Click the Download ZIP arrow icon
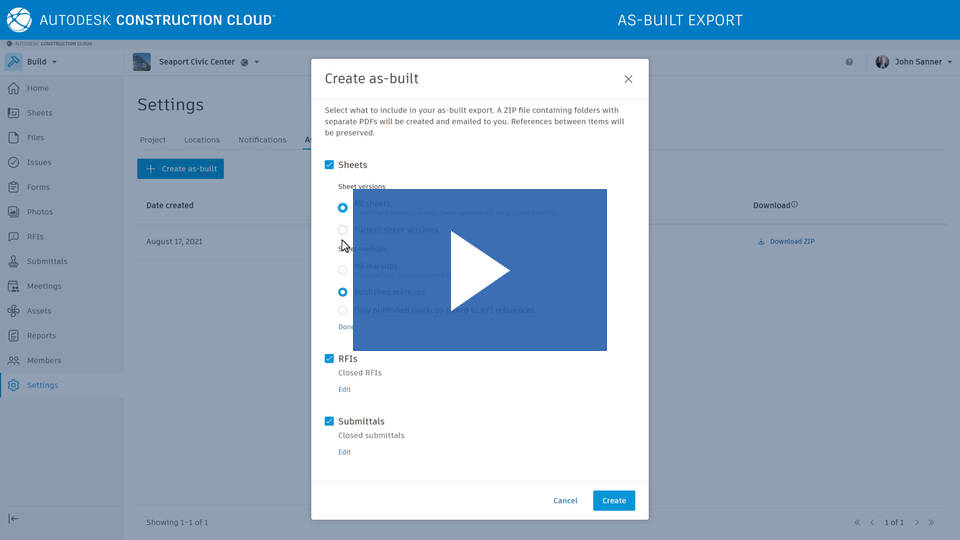The image size is (960, 540). pyautogui.click(x=761, y=241)
